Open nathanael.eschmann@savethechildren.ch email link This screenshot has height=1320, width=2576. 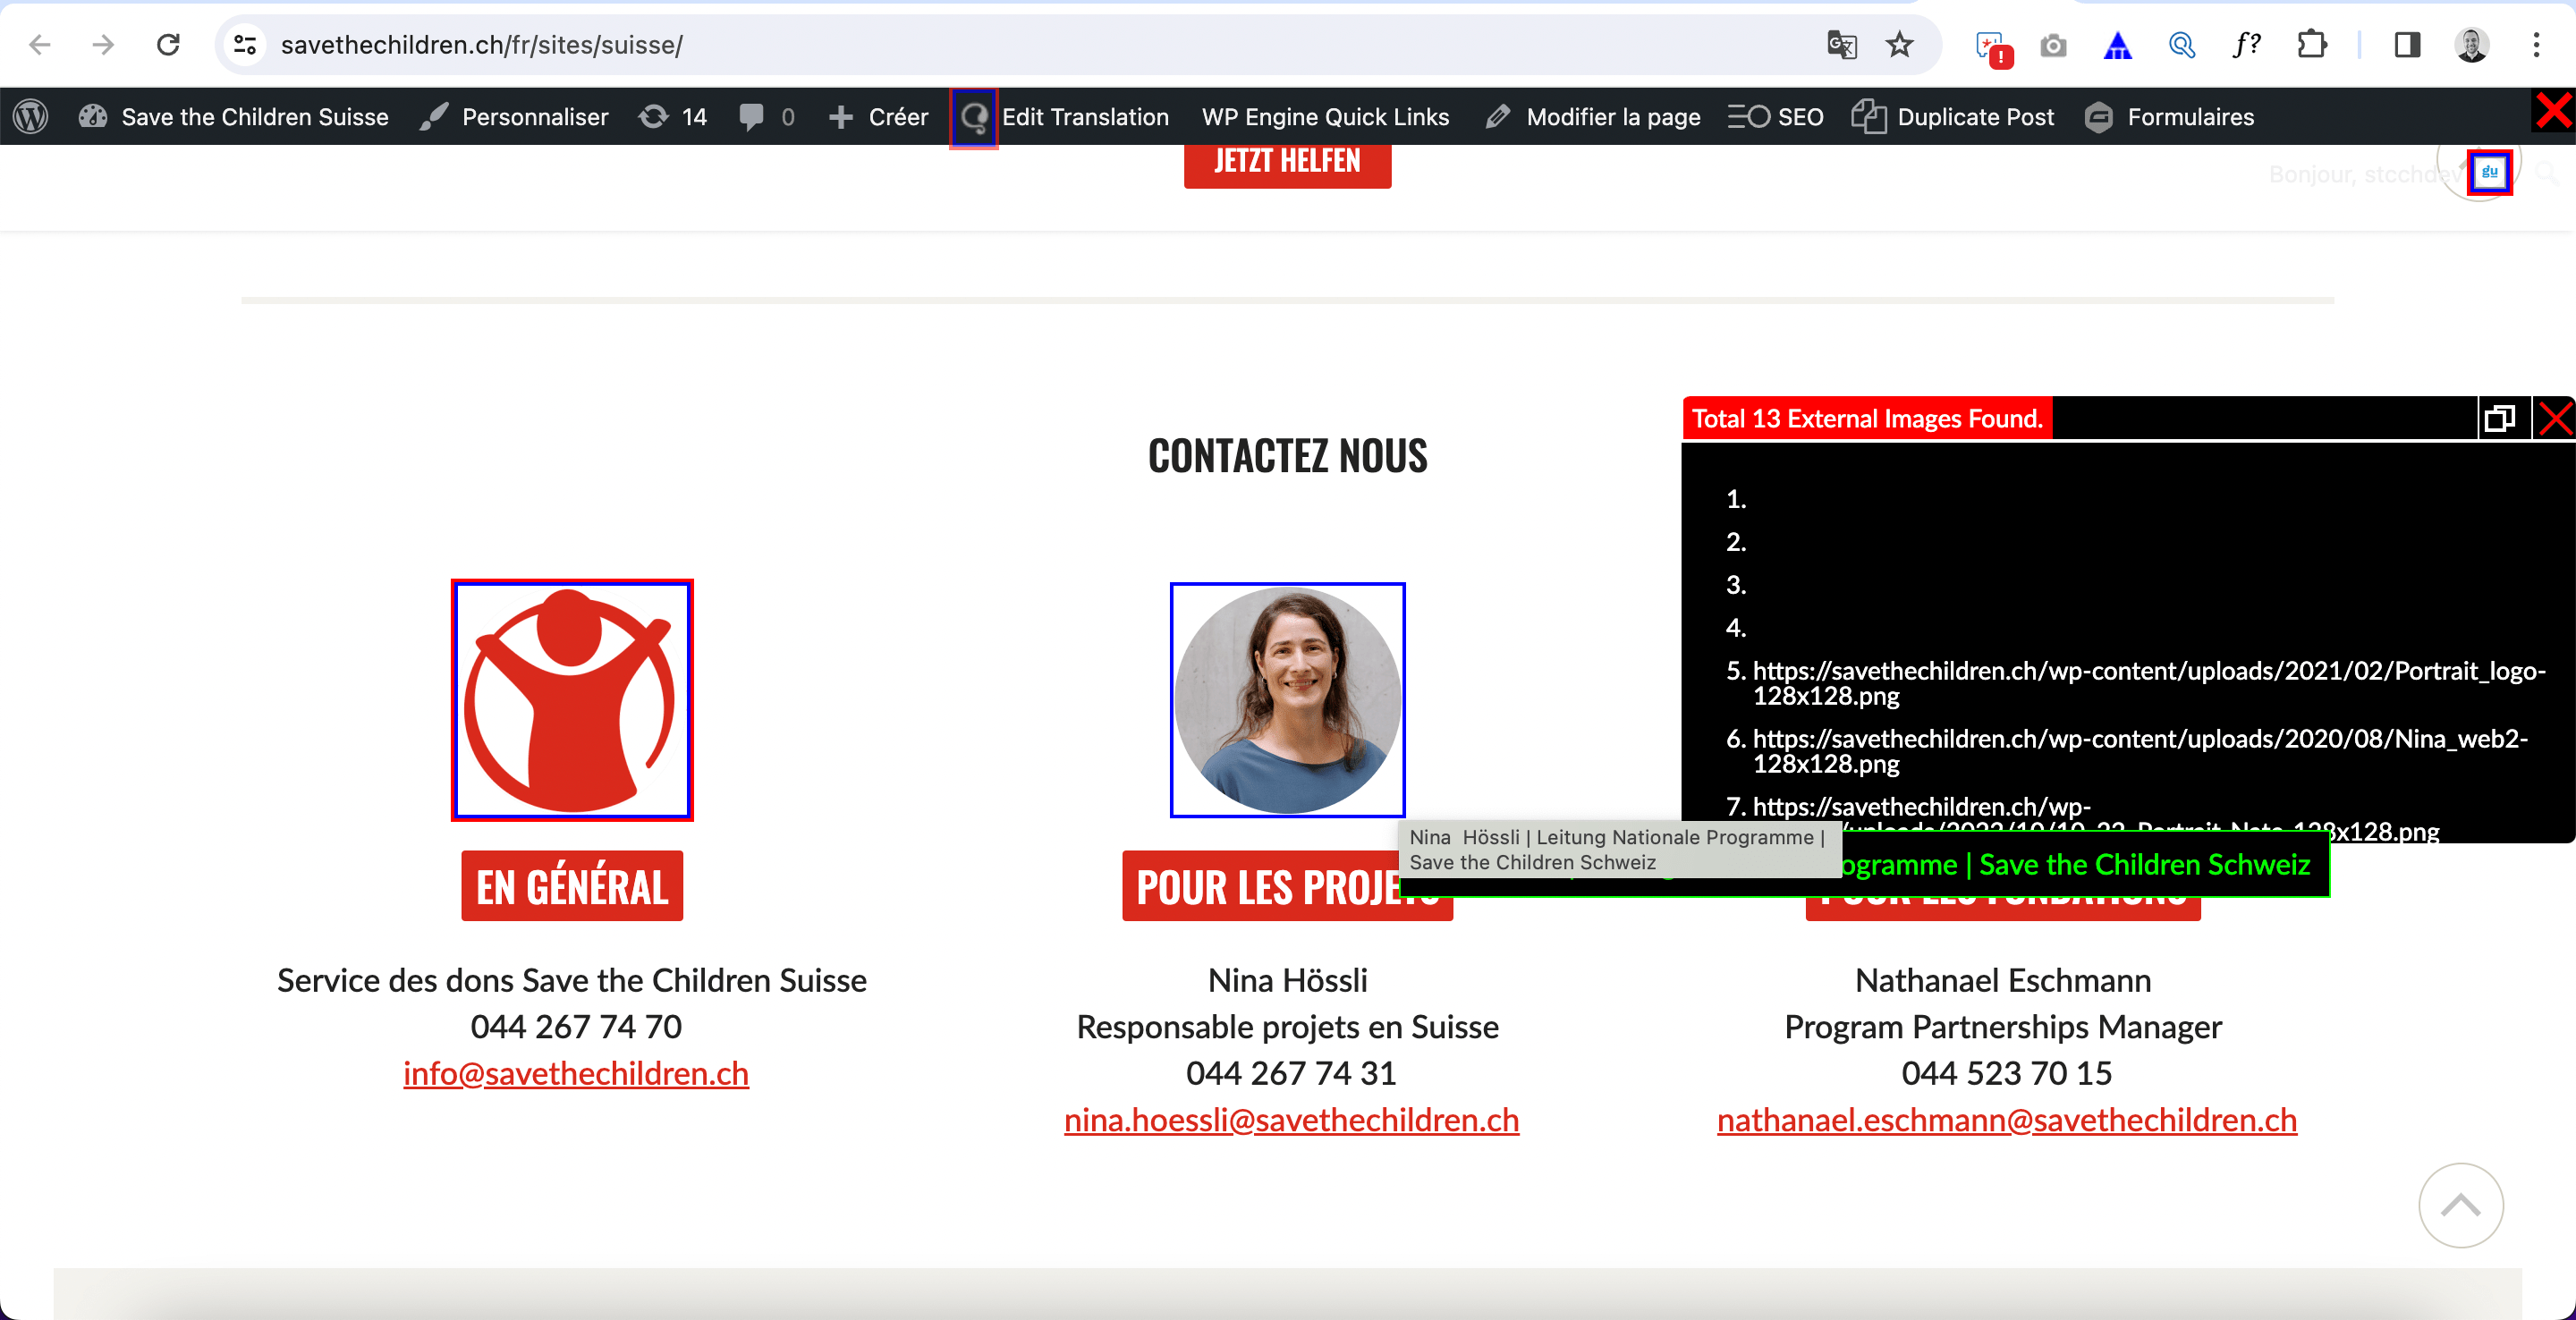tap(2007, 1120)
